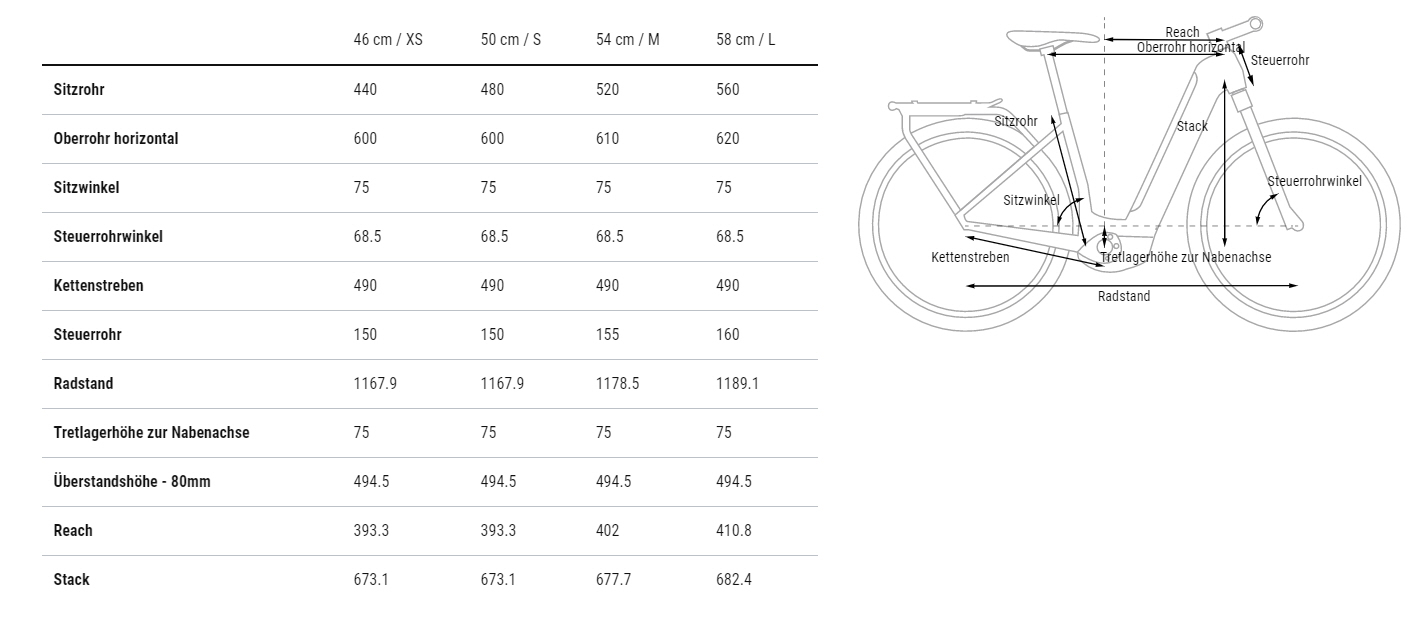Screen dimensions: 1418x627
Task: Select the Kettenstreben row label in table
Action: 99,285
